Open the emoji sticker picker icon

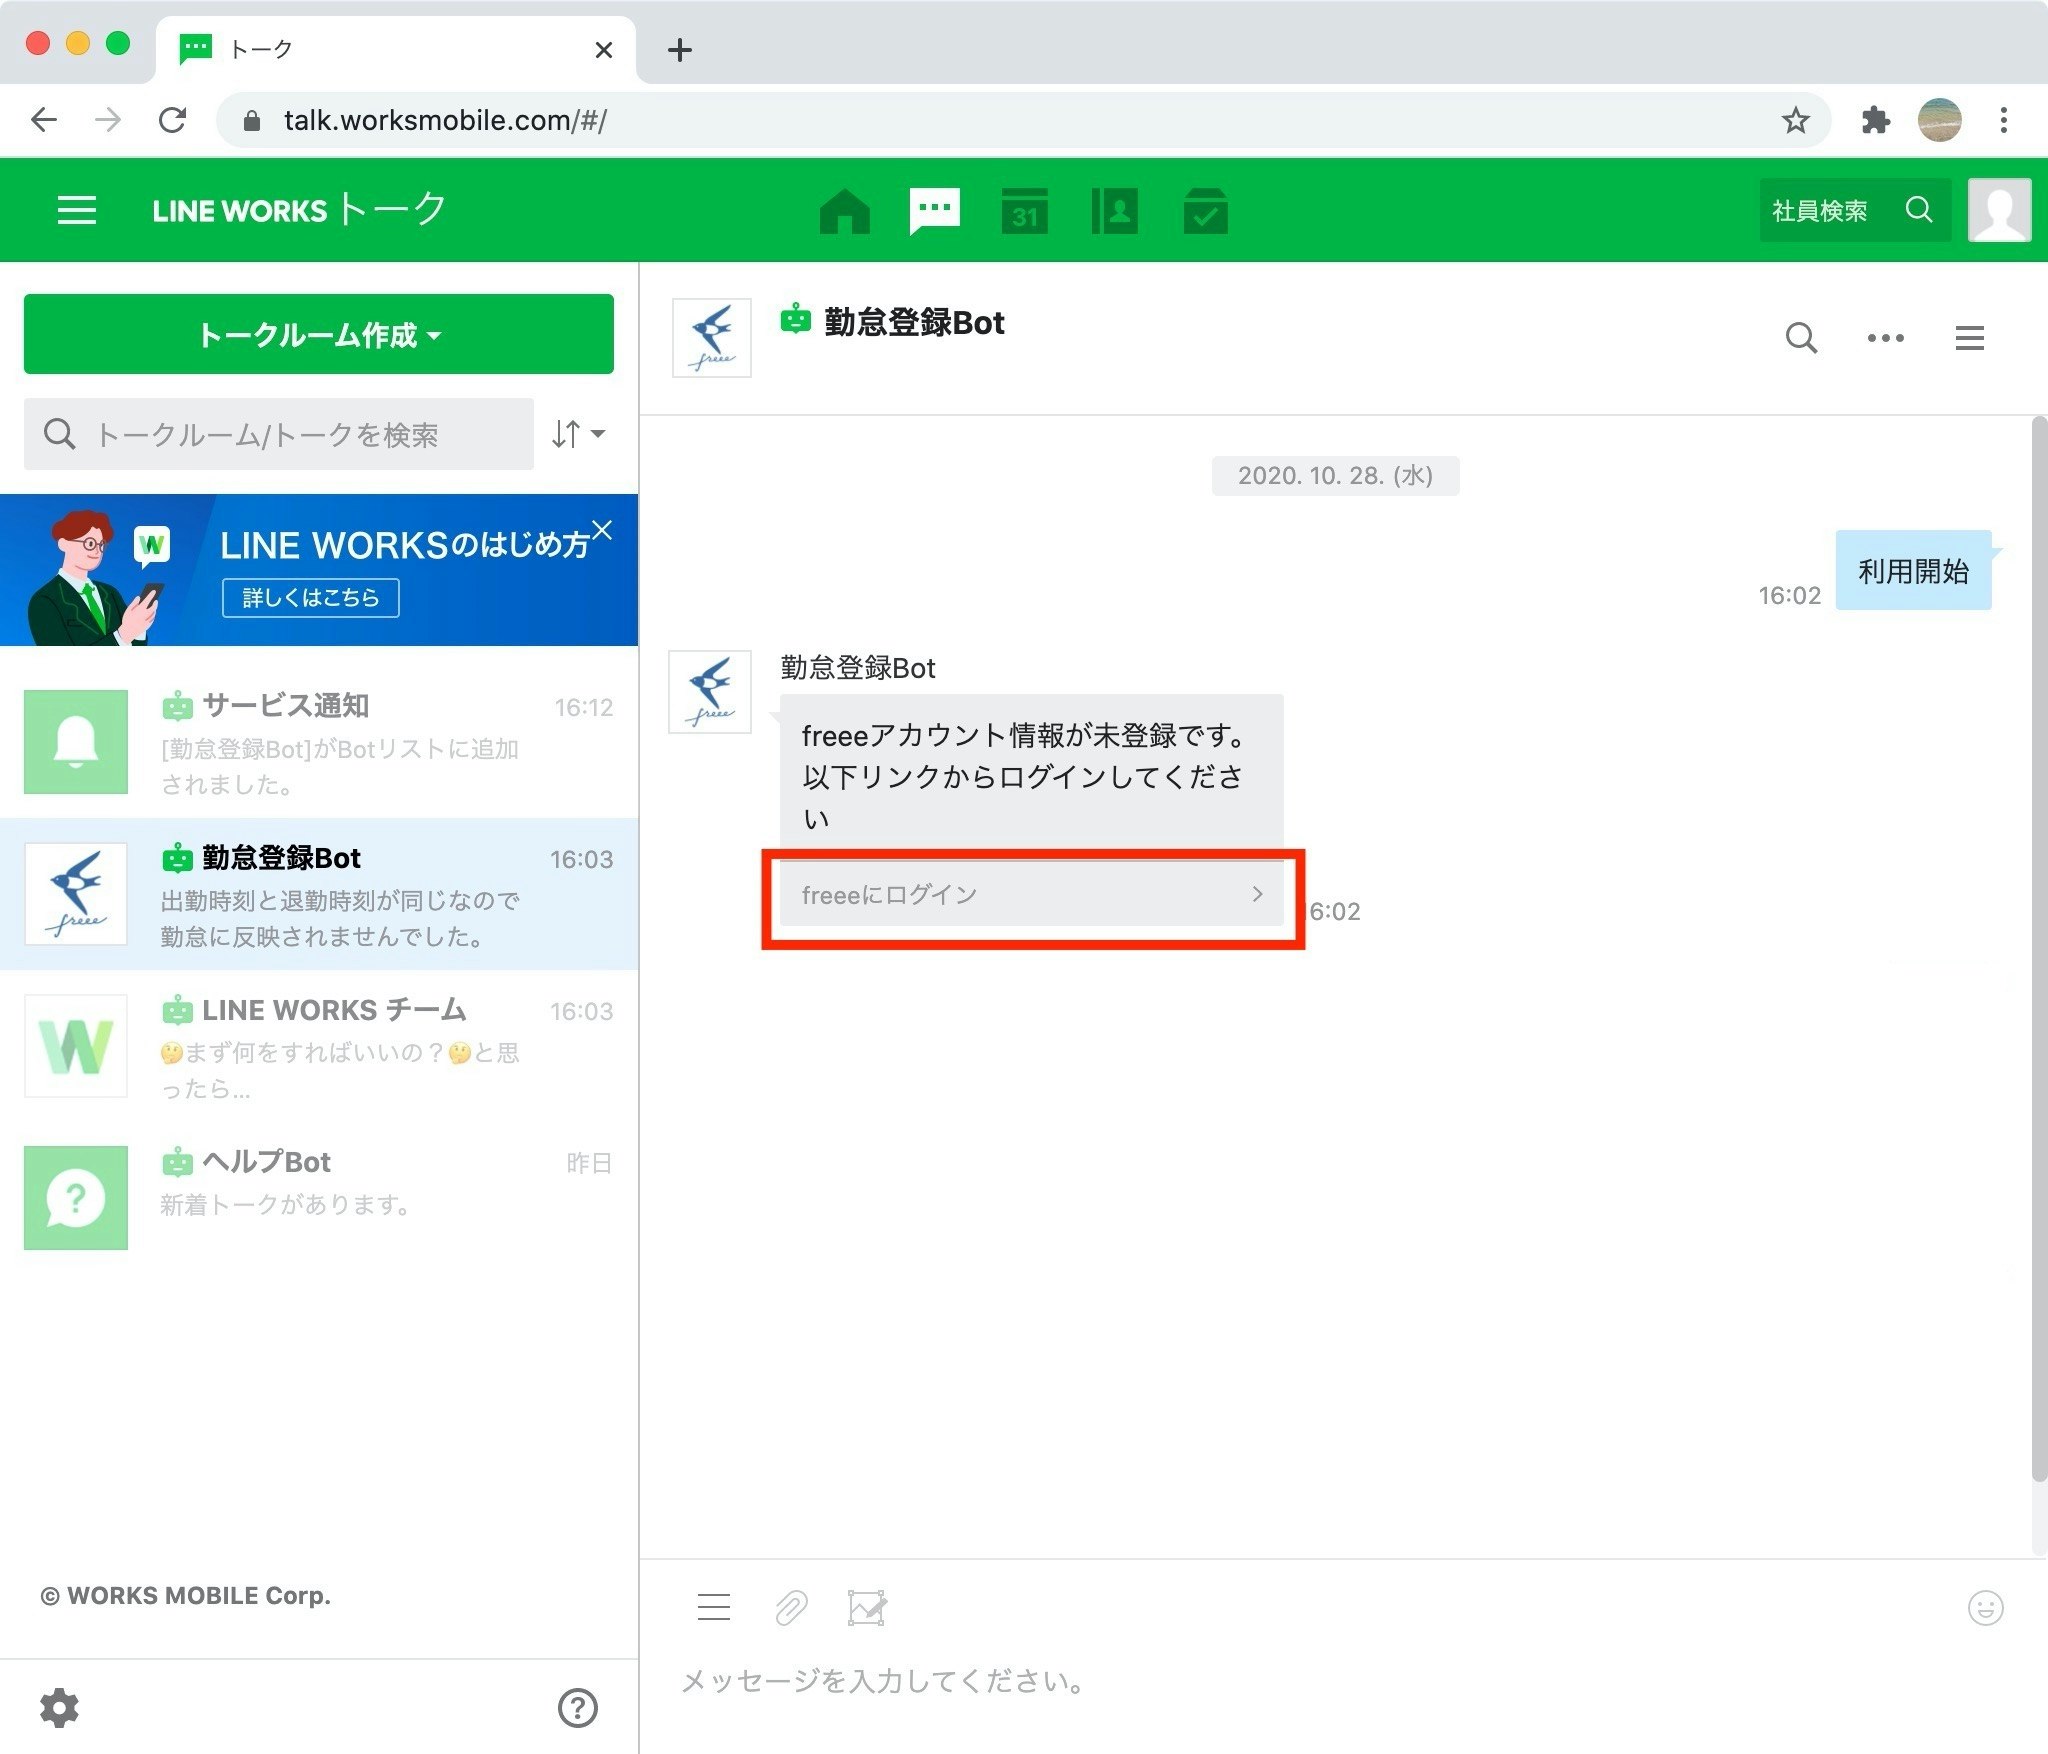1985,1608
